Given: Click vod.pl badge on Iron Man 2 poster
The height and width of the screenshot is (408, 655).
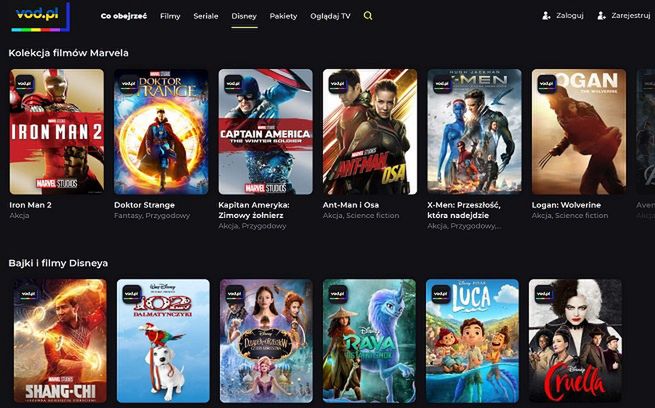Looking at the screenshot, I should click(x=25, y=84).
